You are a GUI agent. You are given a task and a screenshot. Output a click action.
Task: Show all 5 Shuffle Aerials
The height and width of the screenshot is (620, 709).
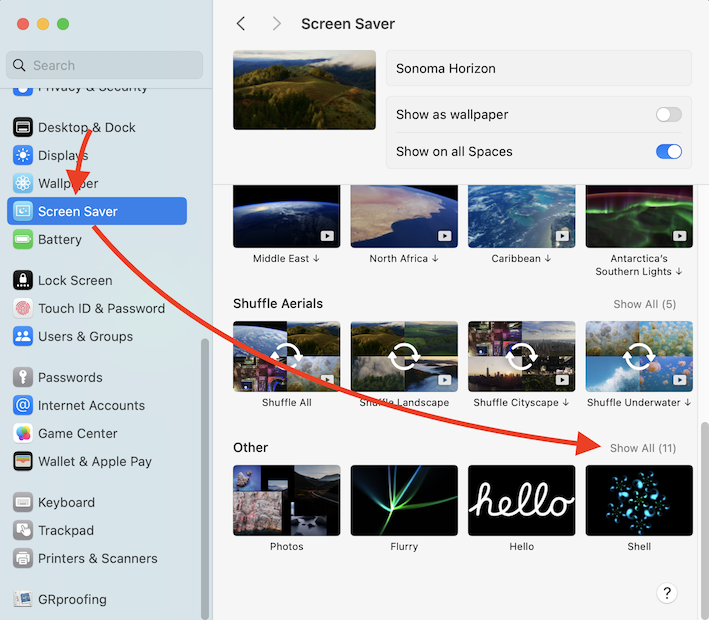[644, 304]
